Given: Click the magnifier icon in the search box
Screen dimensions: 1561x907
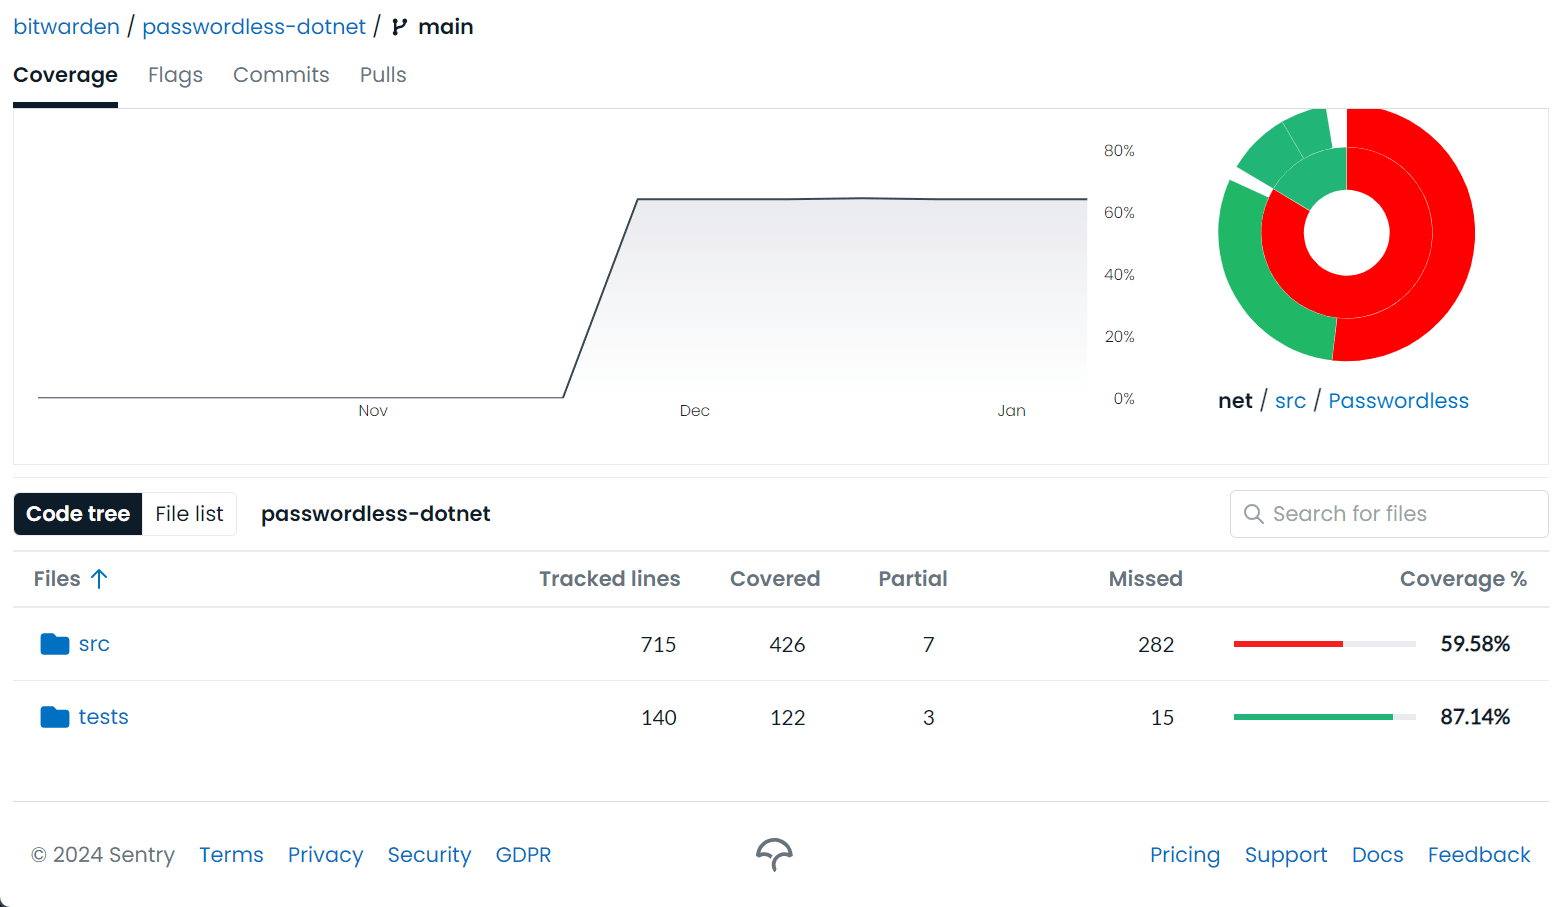Looking at the screenshot, I should coord(1253,513).
